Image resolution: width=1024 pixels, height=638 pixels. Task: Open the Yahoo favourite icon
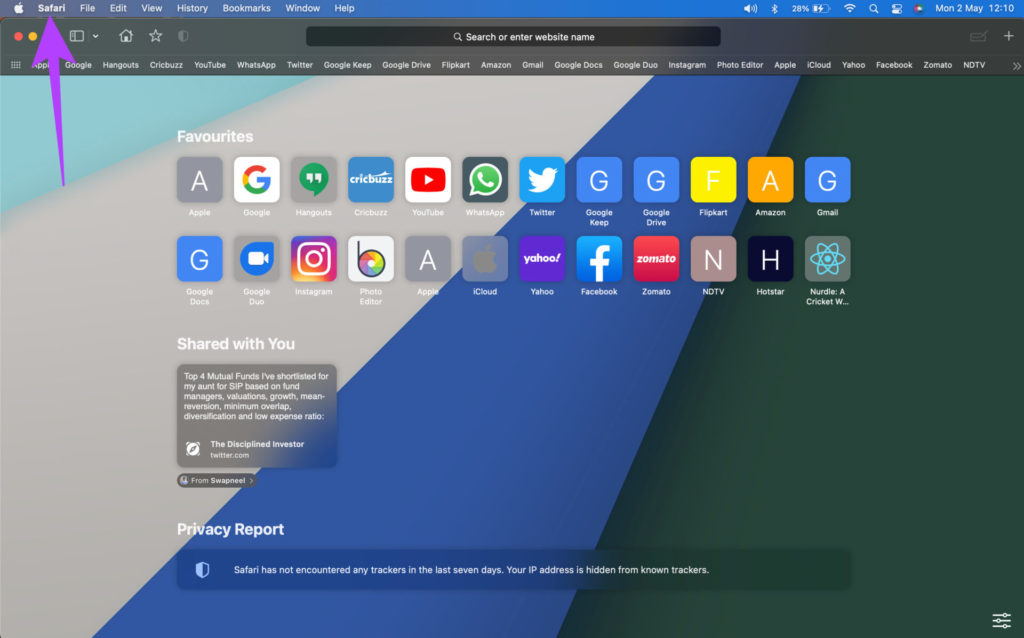tap(542, 259)
